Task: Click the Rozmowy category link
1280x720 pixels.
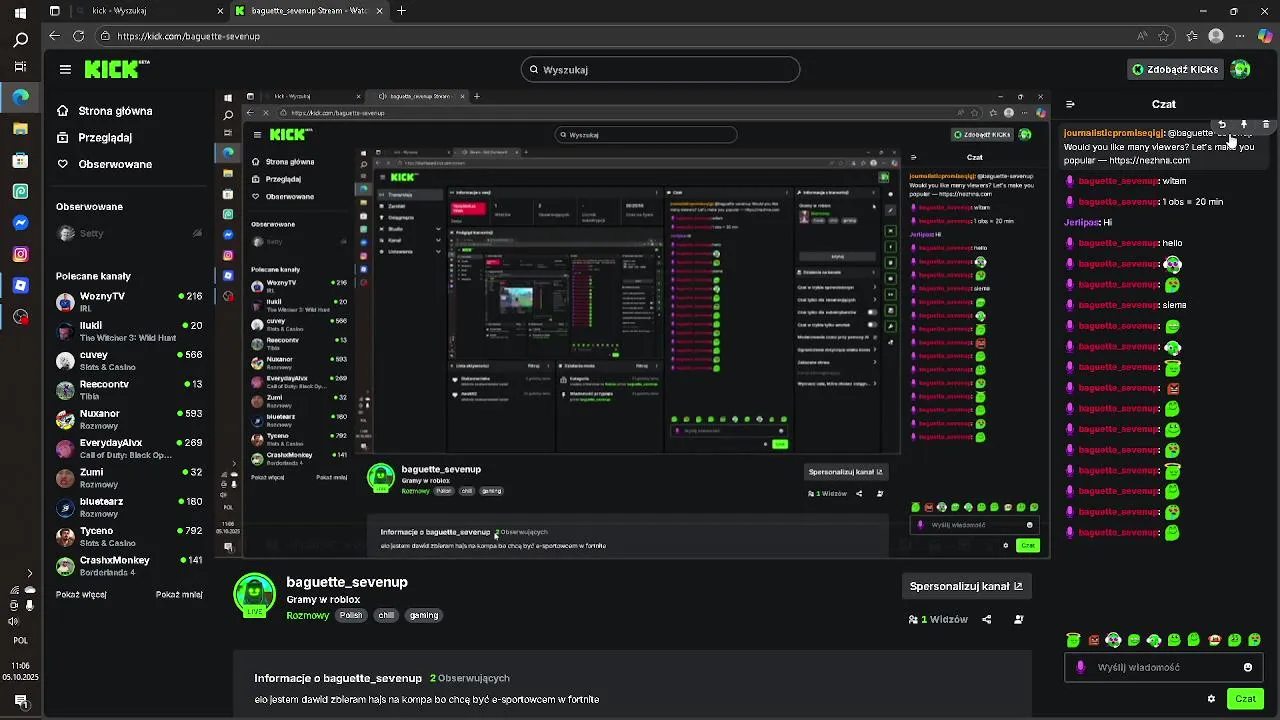Action: click(307, 615)
